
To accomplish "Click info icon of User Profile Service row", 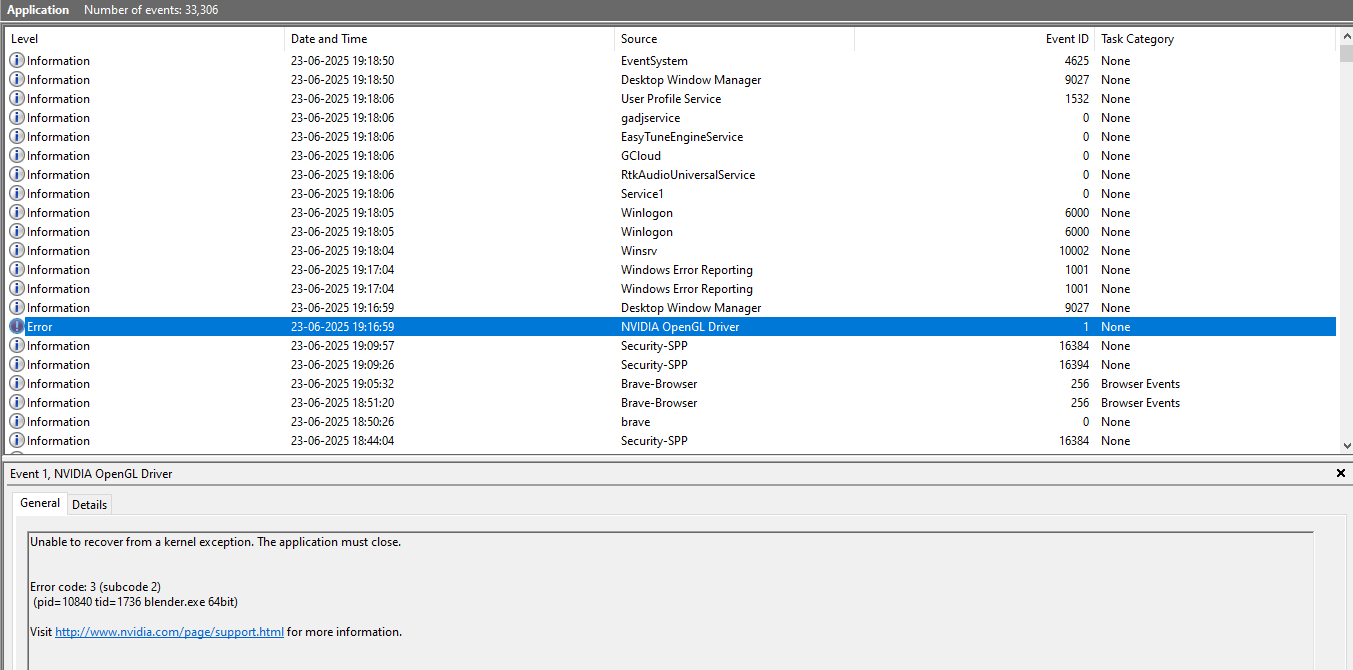I will tap(17, 99).
